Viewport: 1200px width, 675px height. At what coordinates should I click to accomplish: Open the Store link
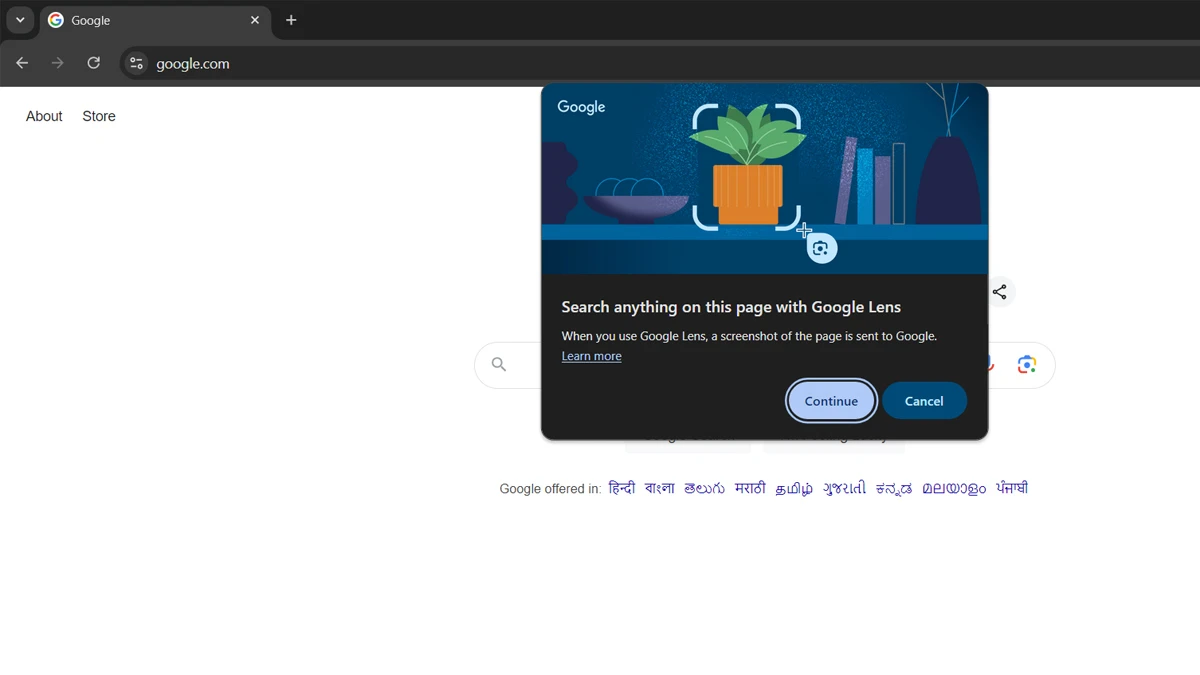tap(99, 116)
